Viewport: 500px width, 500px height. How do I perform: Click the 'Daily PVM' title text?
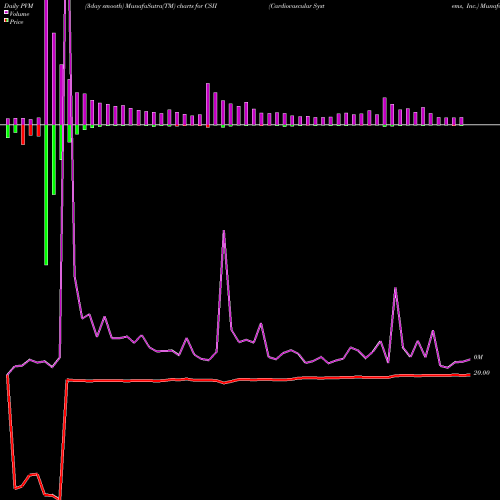click(x=19, y=6)
